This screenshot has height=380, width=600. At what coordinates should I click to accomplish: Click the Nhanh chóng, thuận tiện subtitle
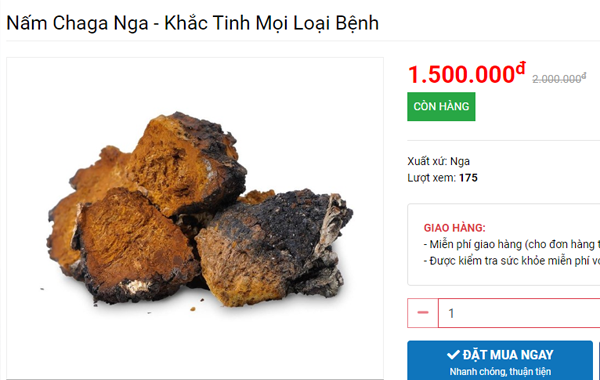point(500,372)
